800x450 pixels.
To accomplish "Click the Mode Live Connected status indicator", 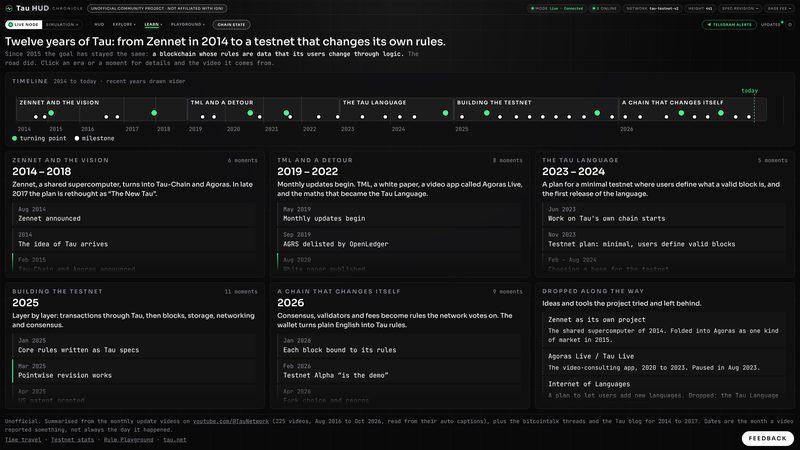I will [557, 8].
